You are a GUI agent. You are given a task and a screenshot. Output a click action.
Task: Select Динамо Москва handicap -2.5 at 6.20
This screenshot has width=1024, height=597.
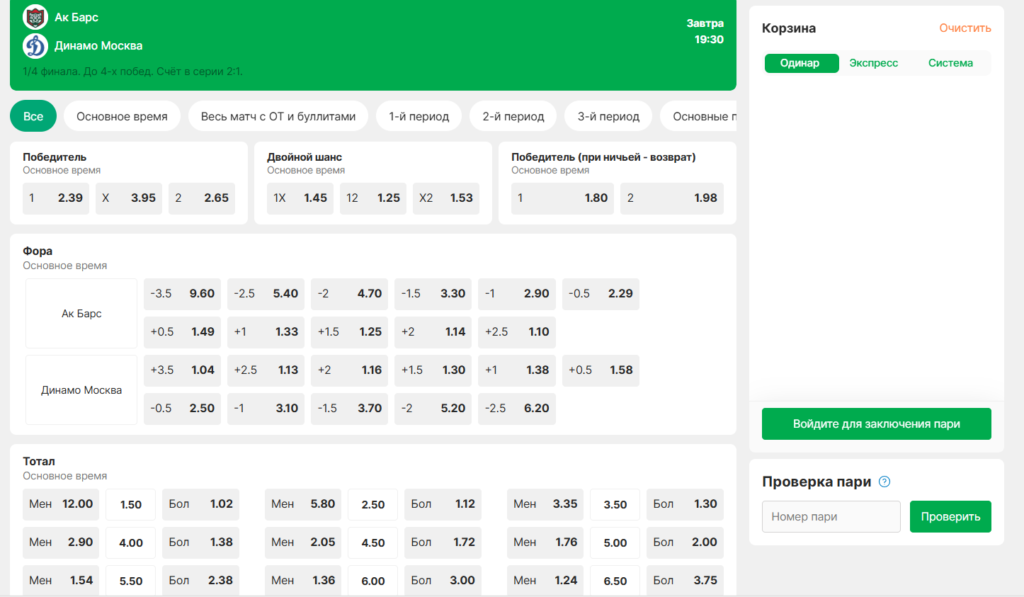pyautogui.click(x=517, y=408)
